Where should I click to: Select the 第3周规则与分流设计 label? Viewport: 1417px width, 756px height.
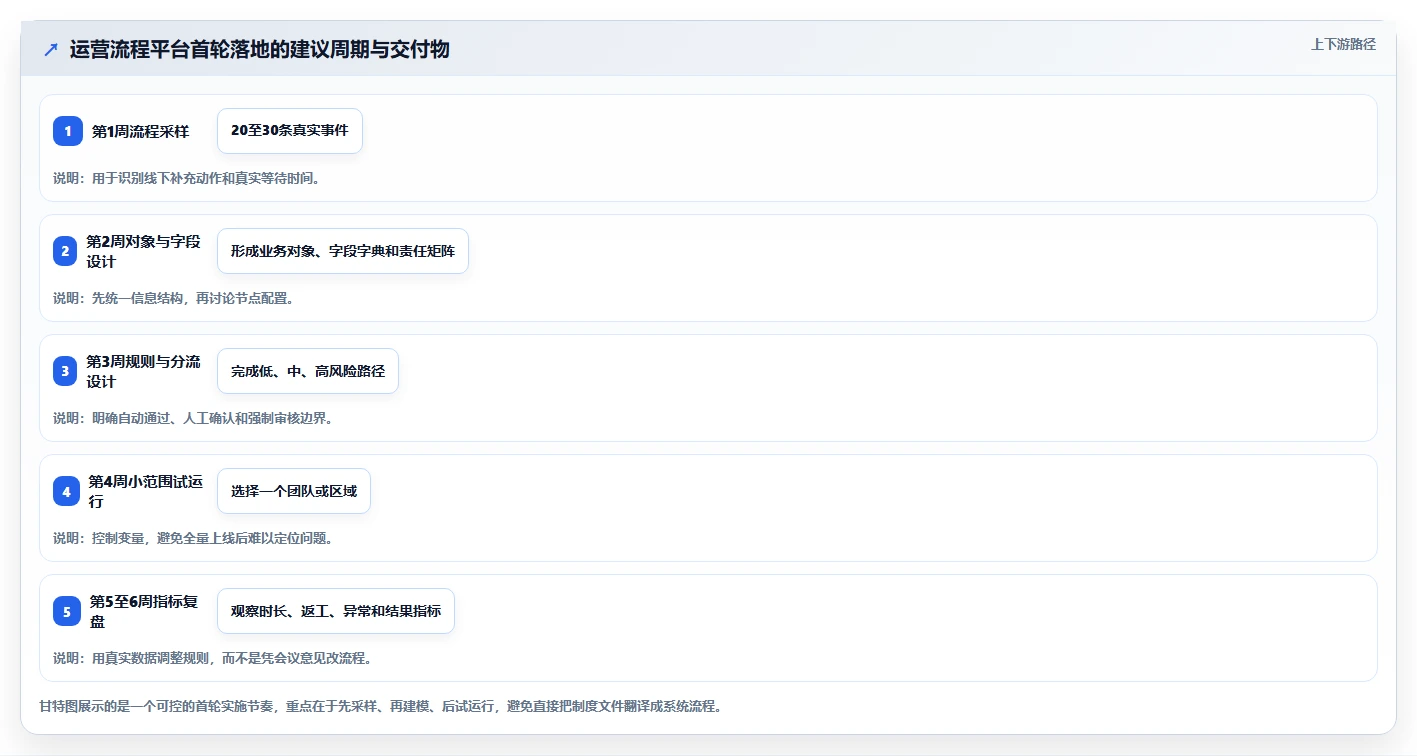tap(143, 371)
